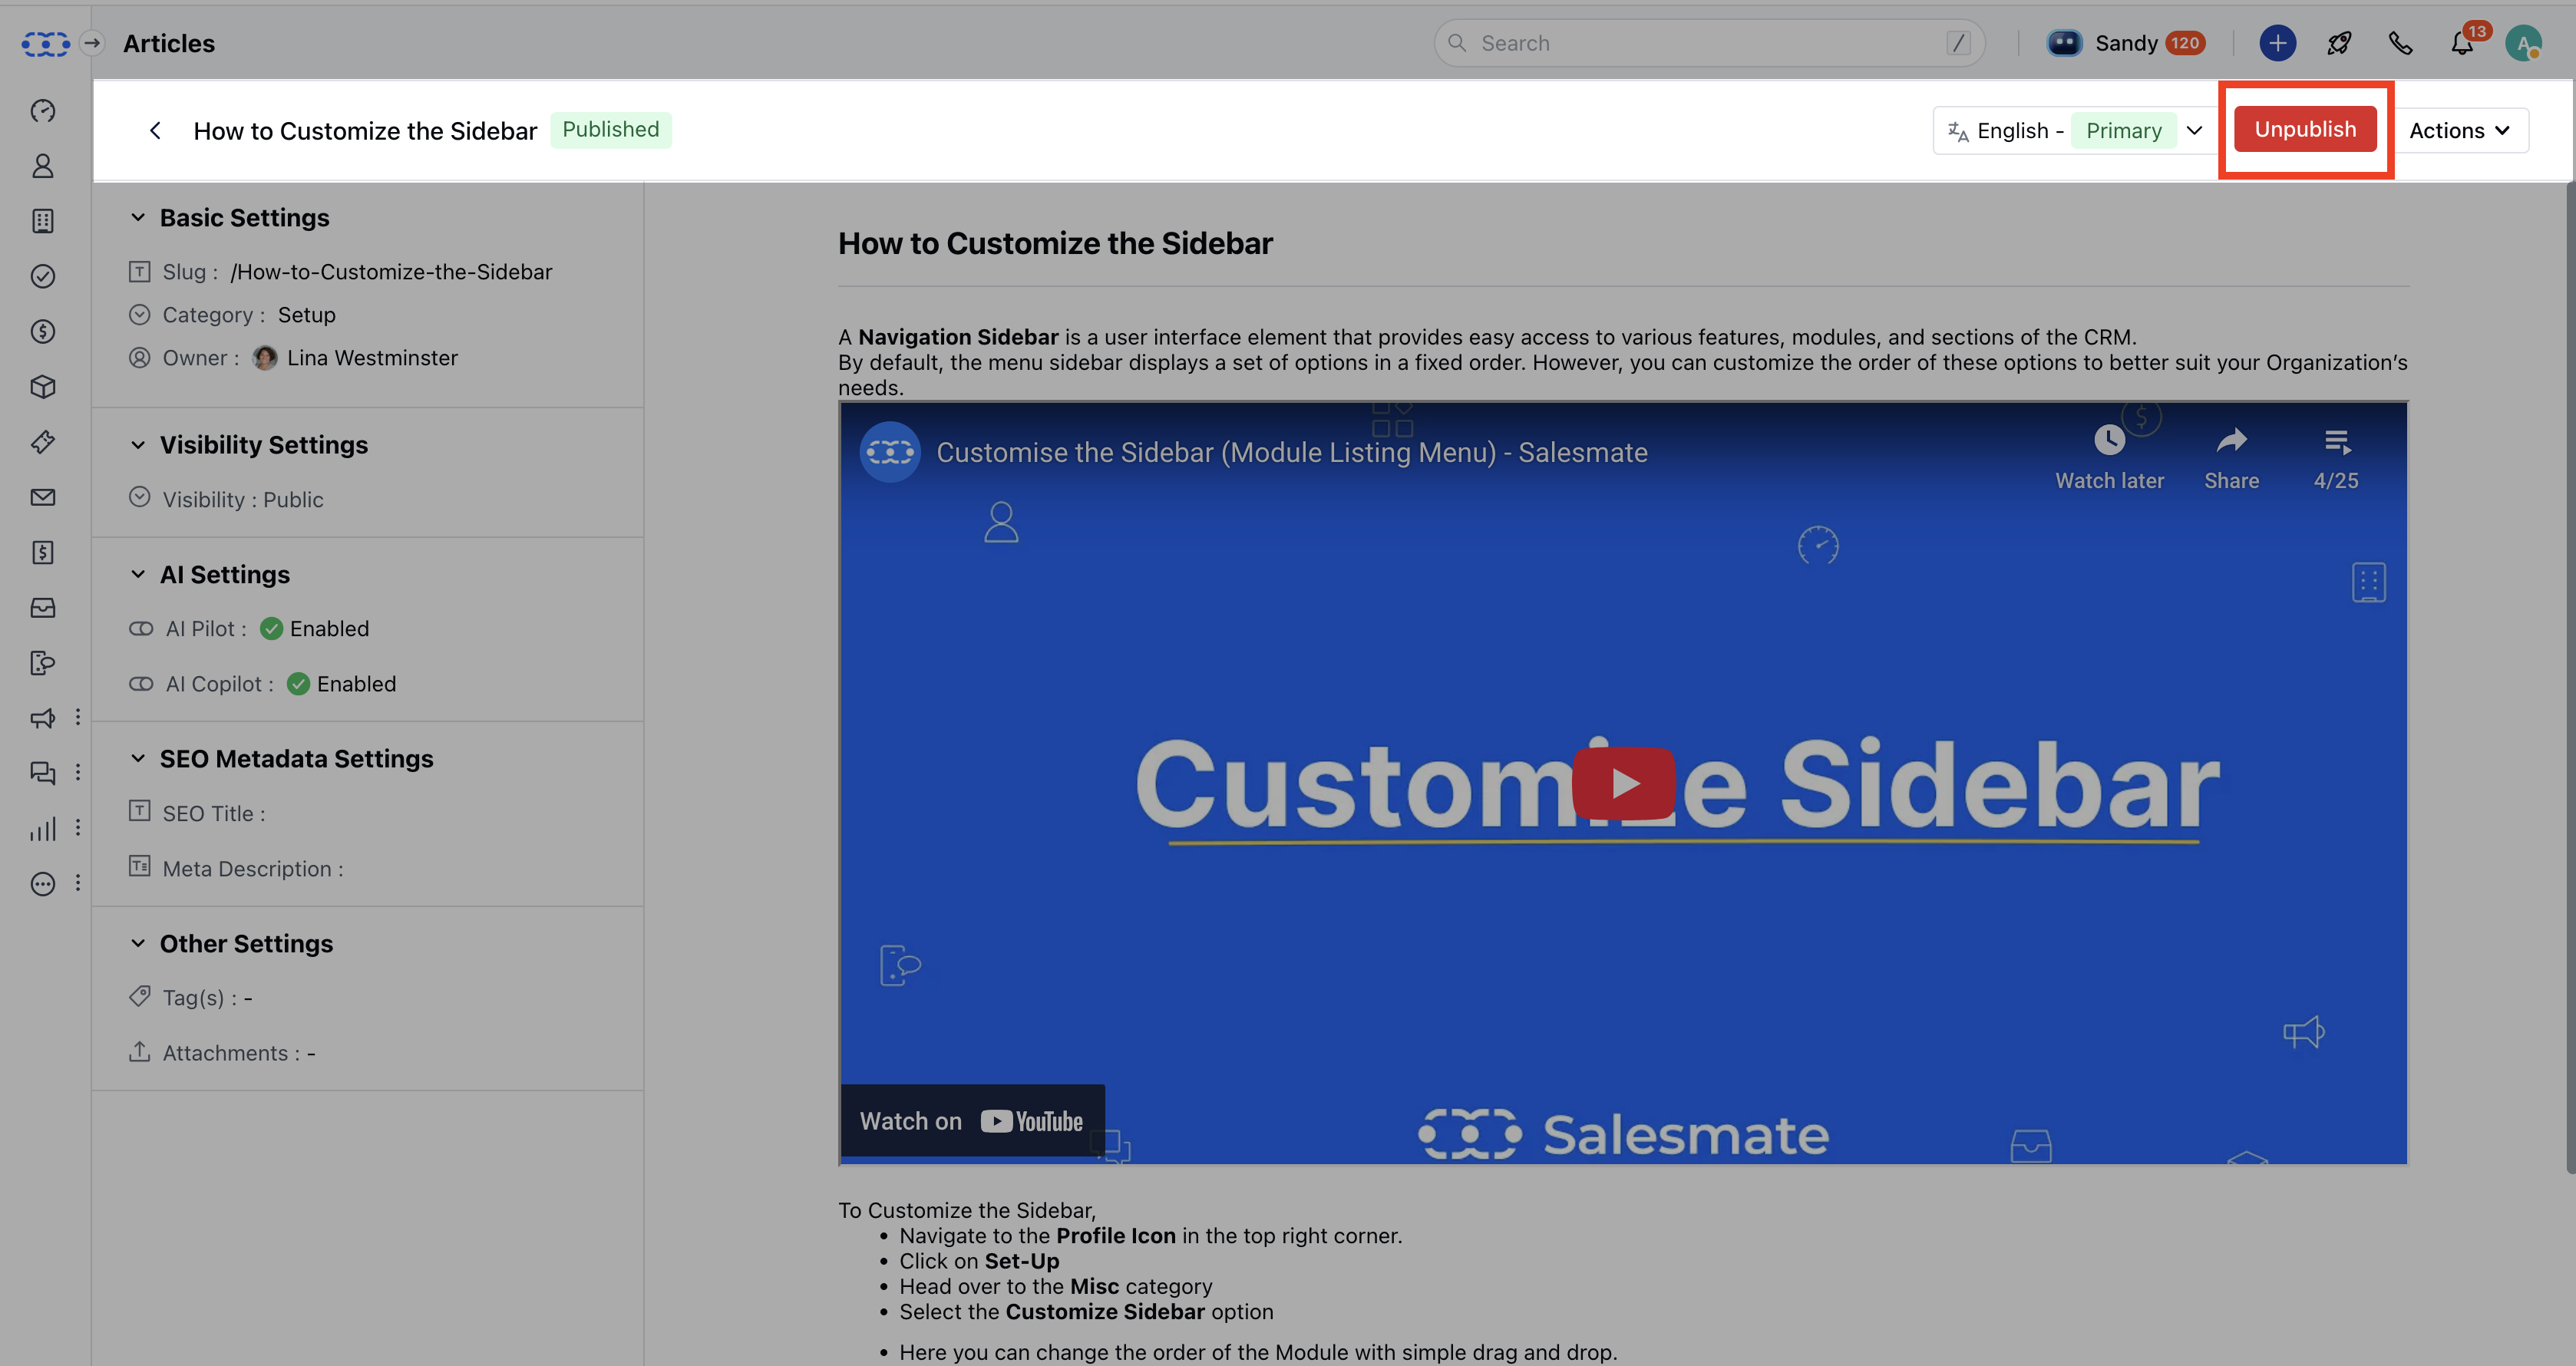This screenshot has width=2576, height=1366.
Task: Play the Customize Sidebar YouTube video
Action: [x=1623, y=784]
